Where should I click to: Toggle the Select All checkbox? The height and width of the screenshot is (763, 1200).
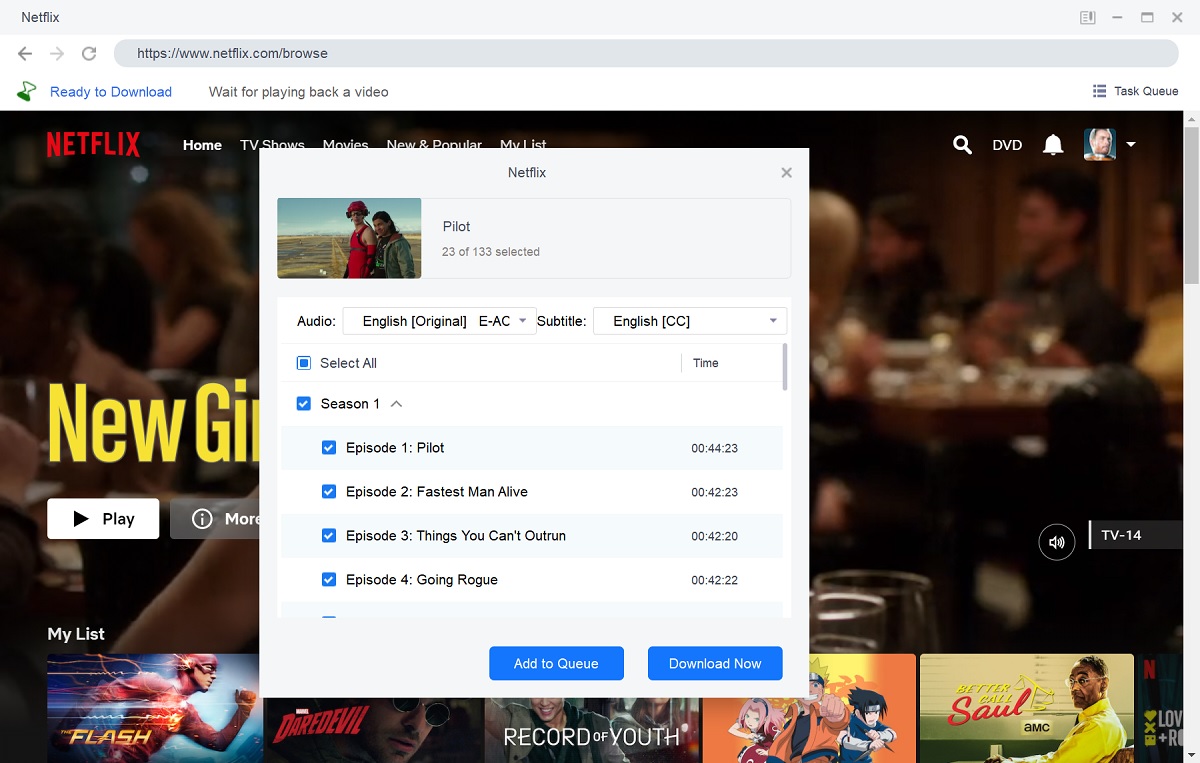pyautogui.click(x=304, y=363)
